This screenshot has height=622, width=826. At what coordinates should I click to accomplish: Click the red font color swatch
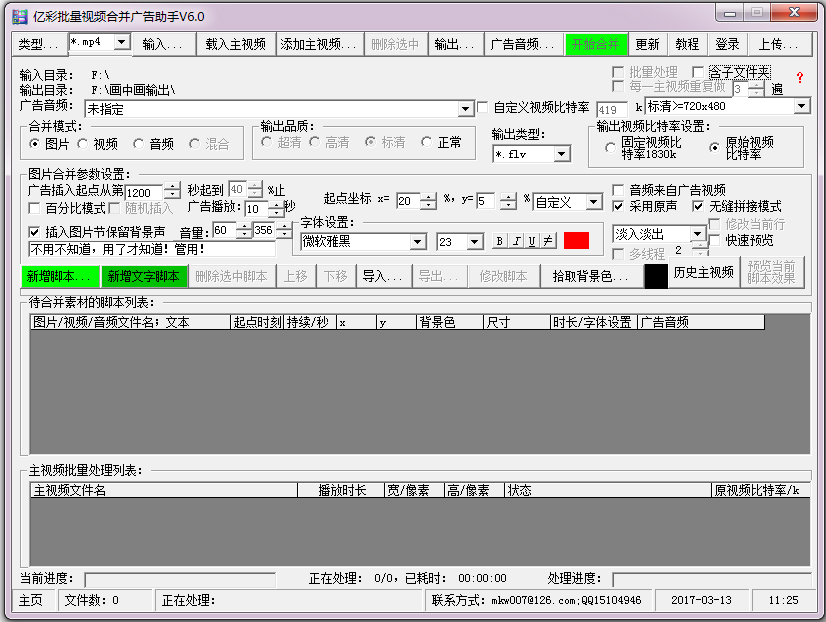pos(577,241)
